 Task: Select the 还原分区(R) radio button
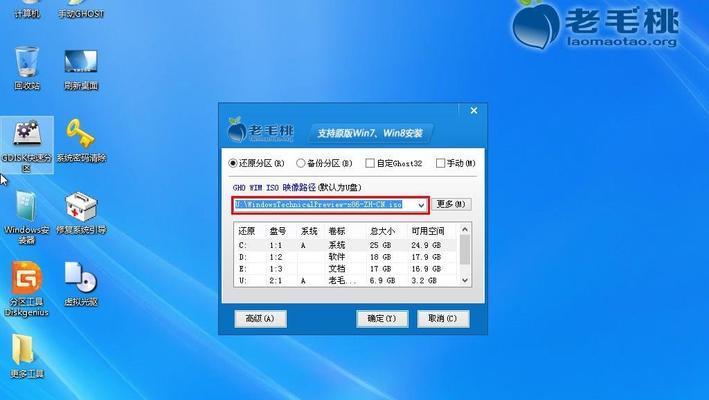tap(257, 163)
